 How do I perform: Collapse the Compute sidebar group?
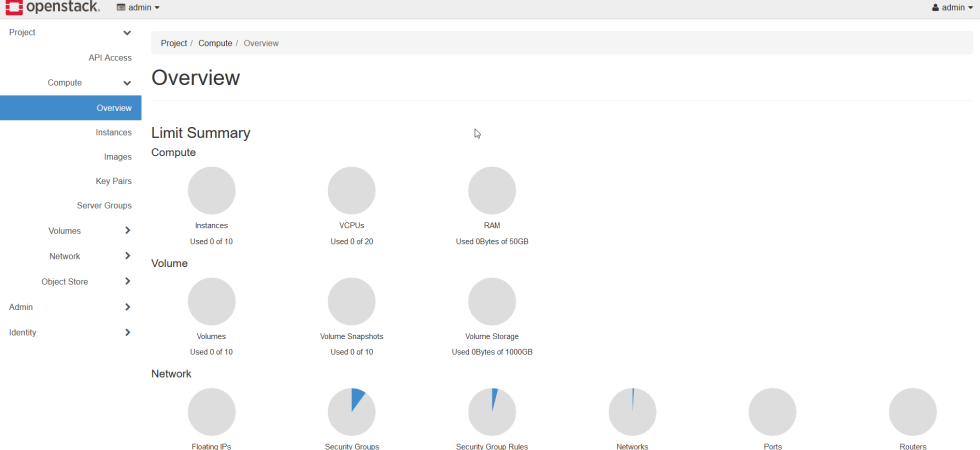[x=127, y=83]
